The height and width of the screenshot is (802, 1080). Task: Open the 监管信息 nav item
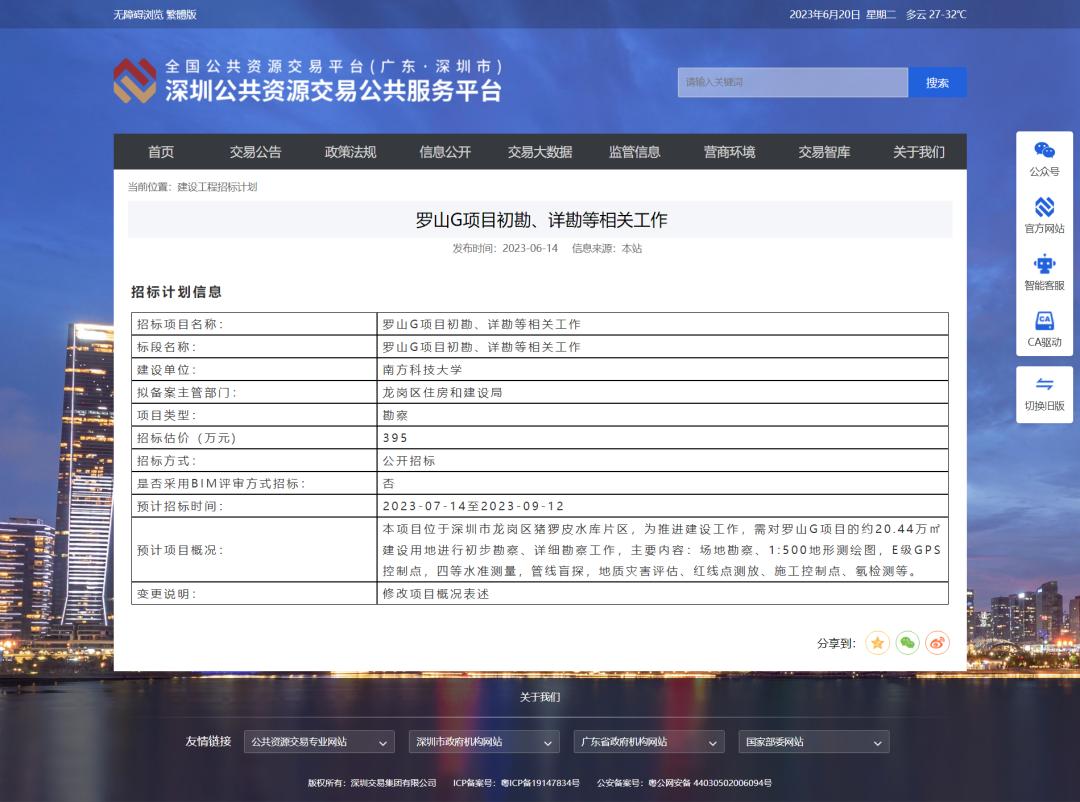634,152
